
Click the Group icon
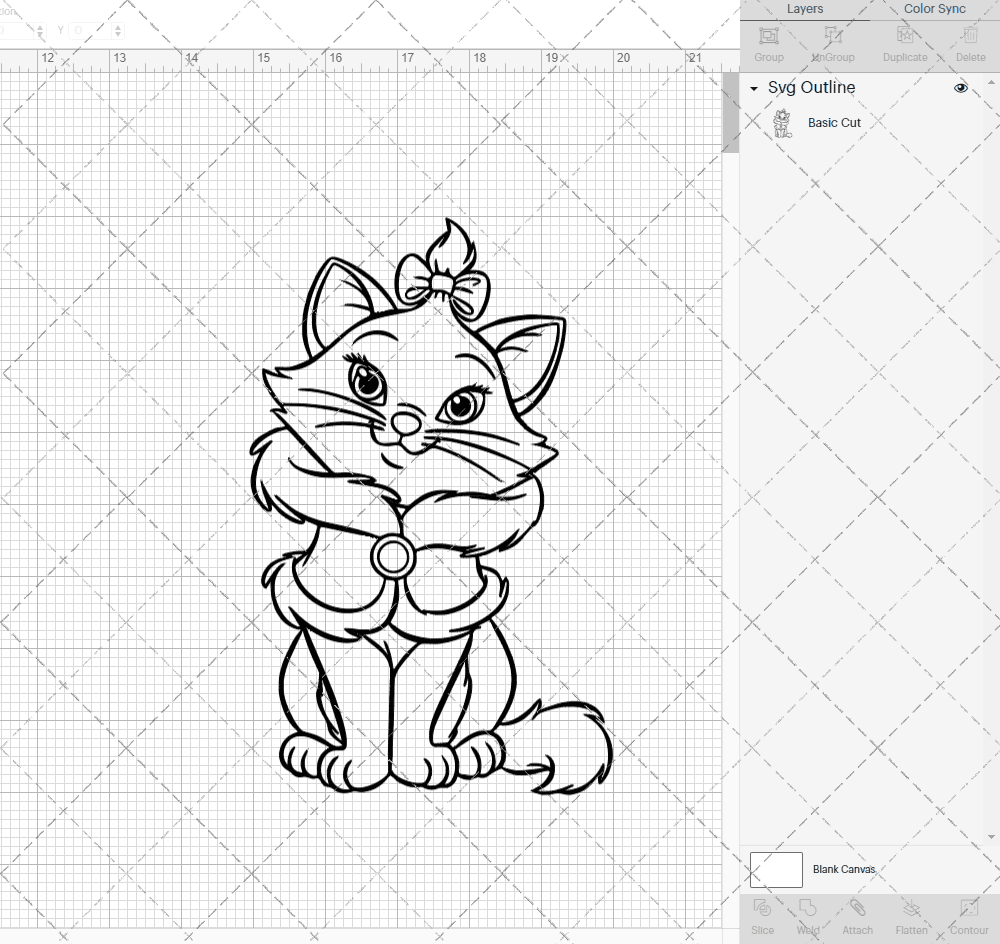click(x=768, y=36)
